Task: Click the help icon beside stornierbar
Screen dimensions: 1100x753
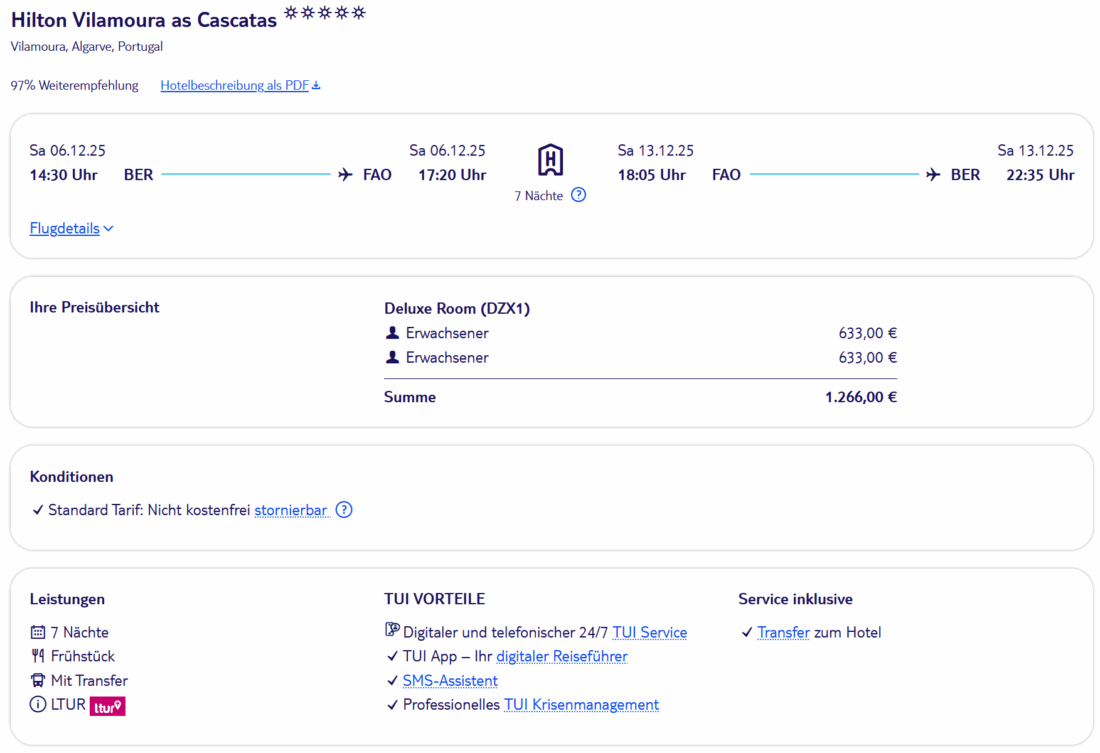Action: [x=344, y=510]
